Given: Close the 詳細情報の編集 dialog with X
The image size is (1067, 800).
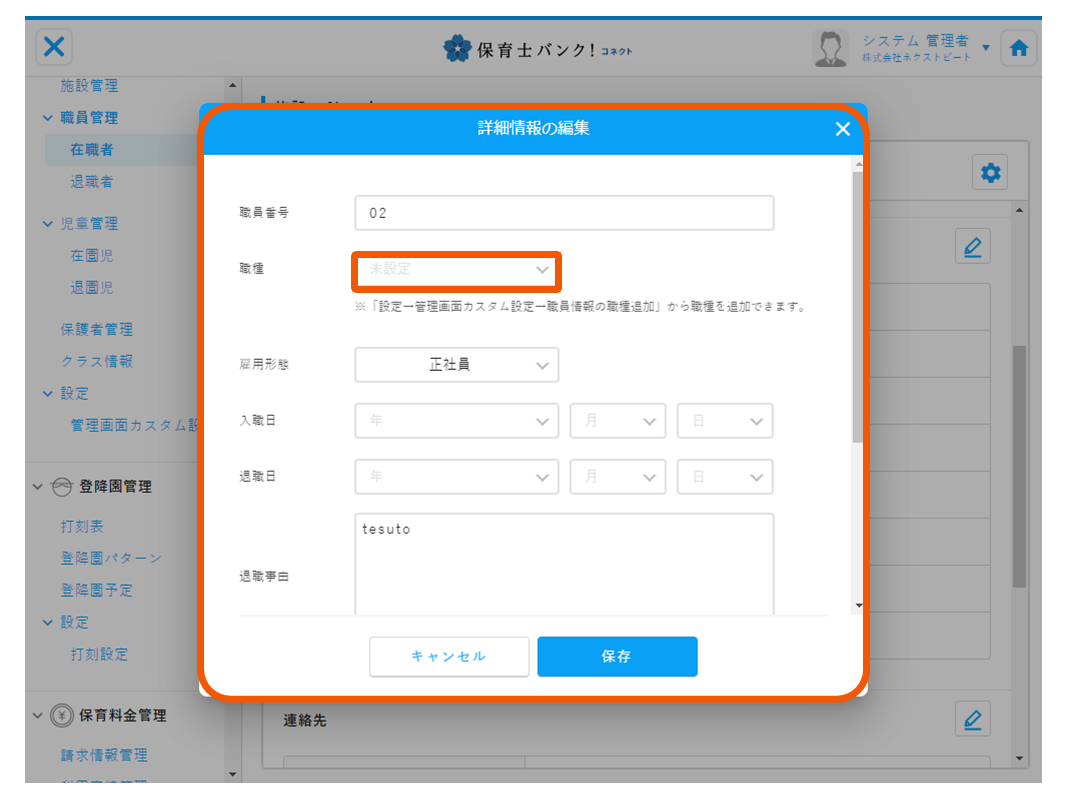Looking at the screenshot, I should (842, 129).
